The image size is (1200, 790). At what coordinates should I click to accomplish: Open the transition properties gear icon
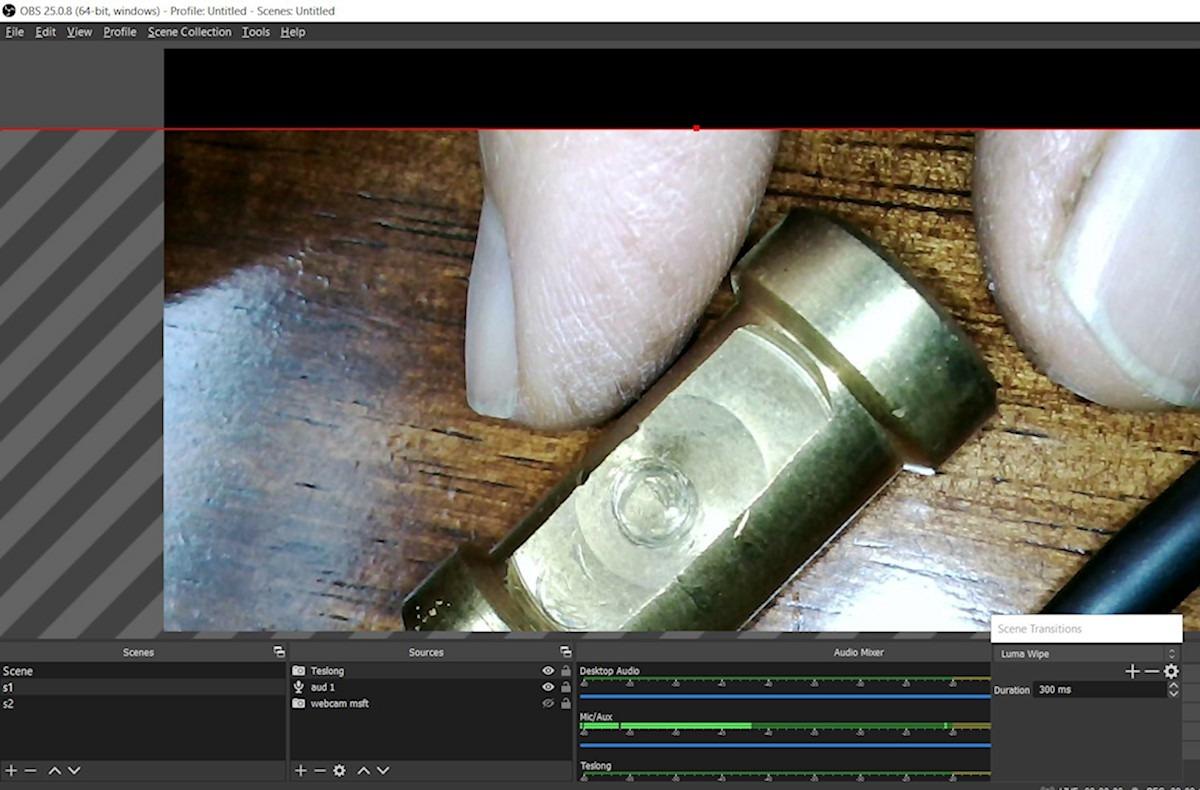(x=1171, y=672)
